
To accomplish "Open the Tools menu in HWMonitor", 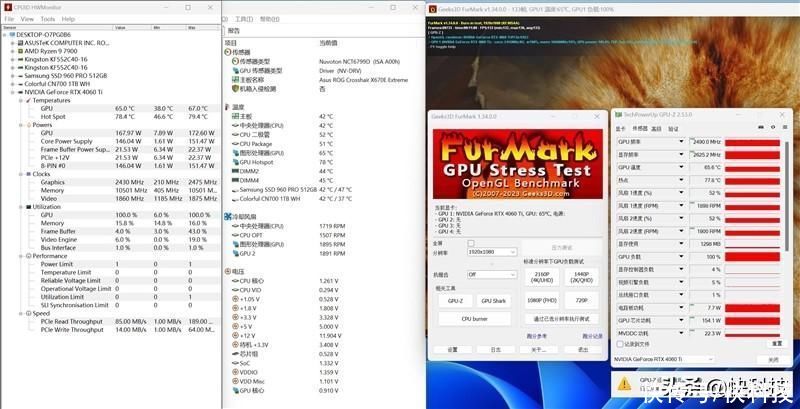I will pyautogui.click(x=47, y=19).
